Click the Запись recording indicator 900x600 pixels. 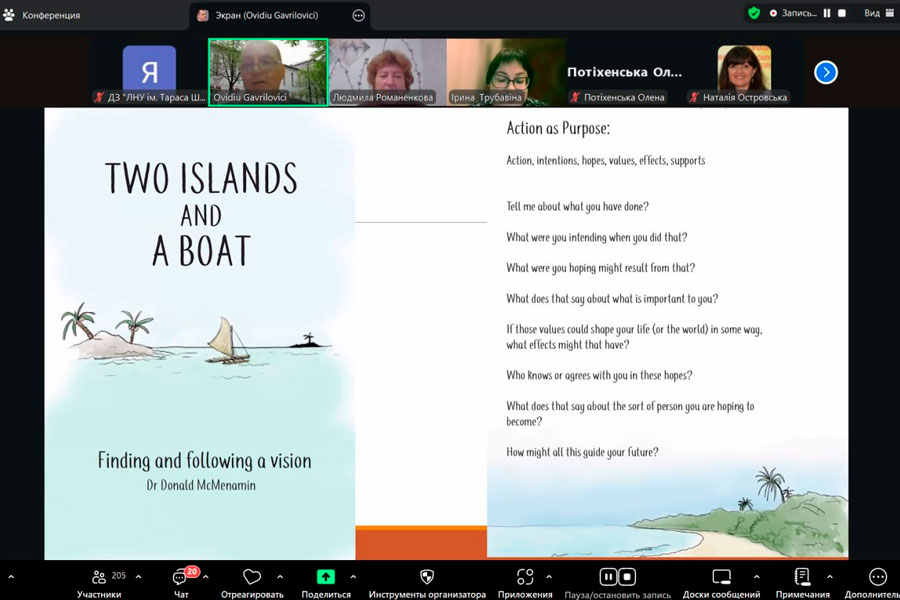pyautogui.click(x=793, y=13)
